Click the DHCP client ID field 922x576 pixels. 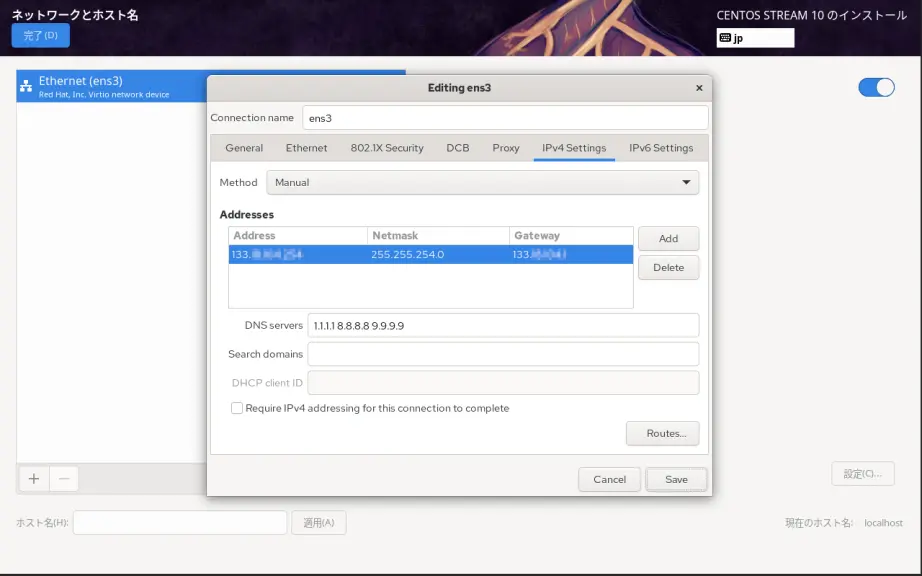point(503,383)
